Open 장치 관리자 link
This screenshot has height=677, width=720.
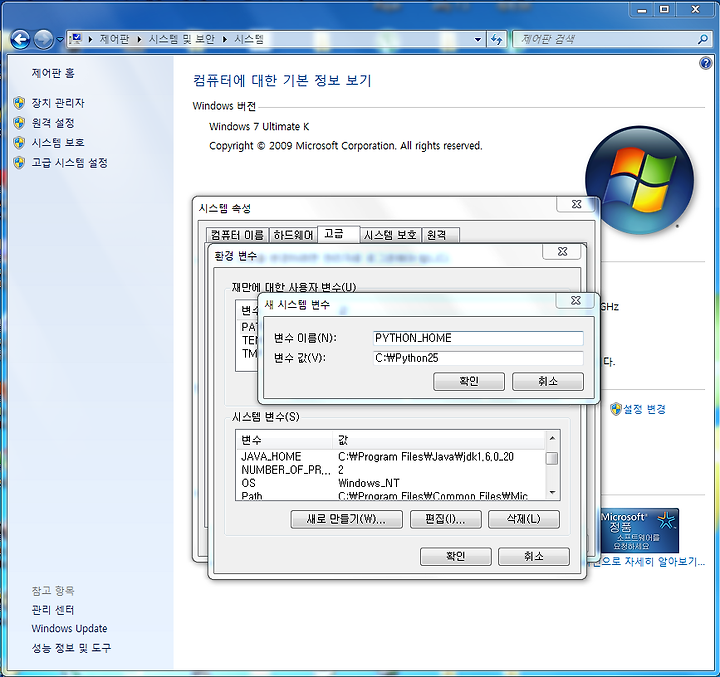[58, 103]
